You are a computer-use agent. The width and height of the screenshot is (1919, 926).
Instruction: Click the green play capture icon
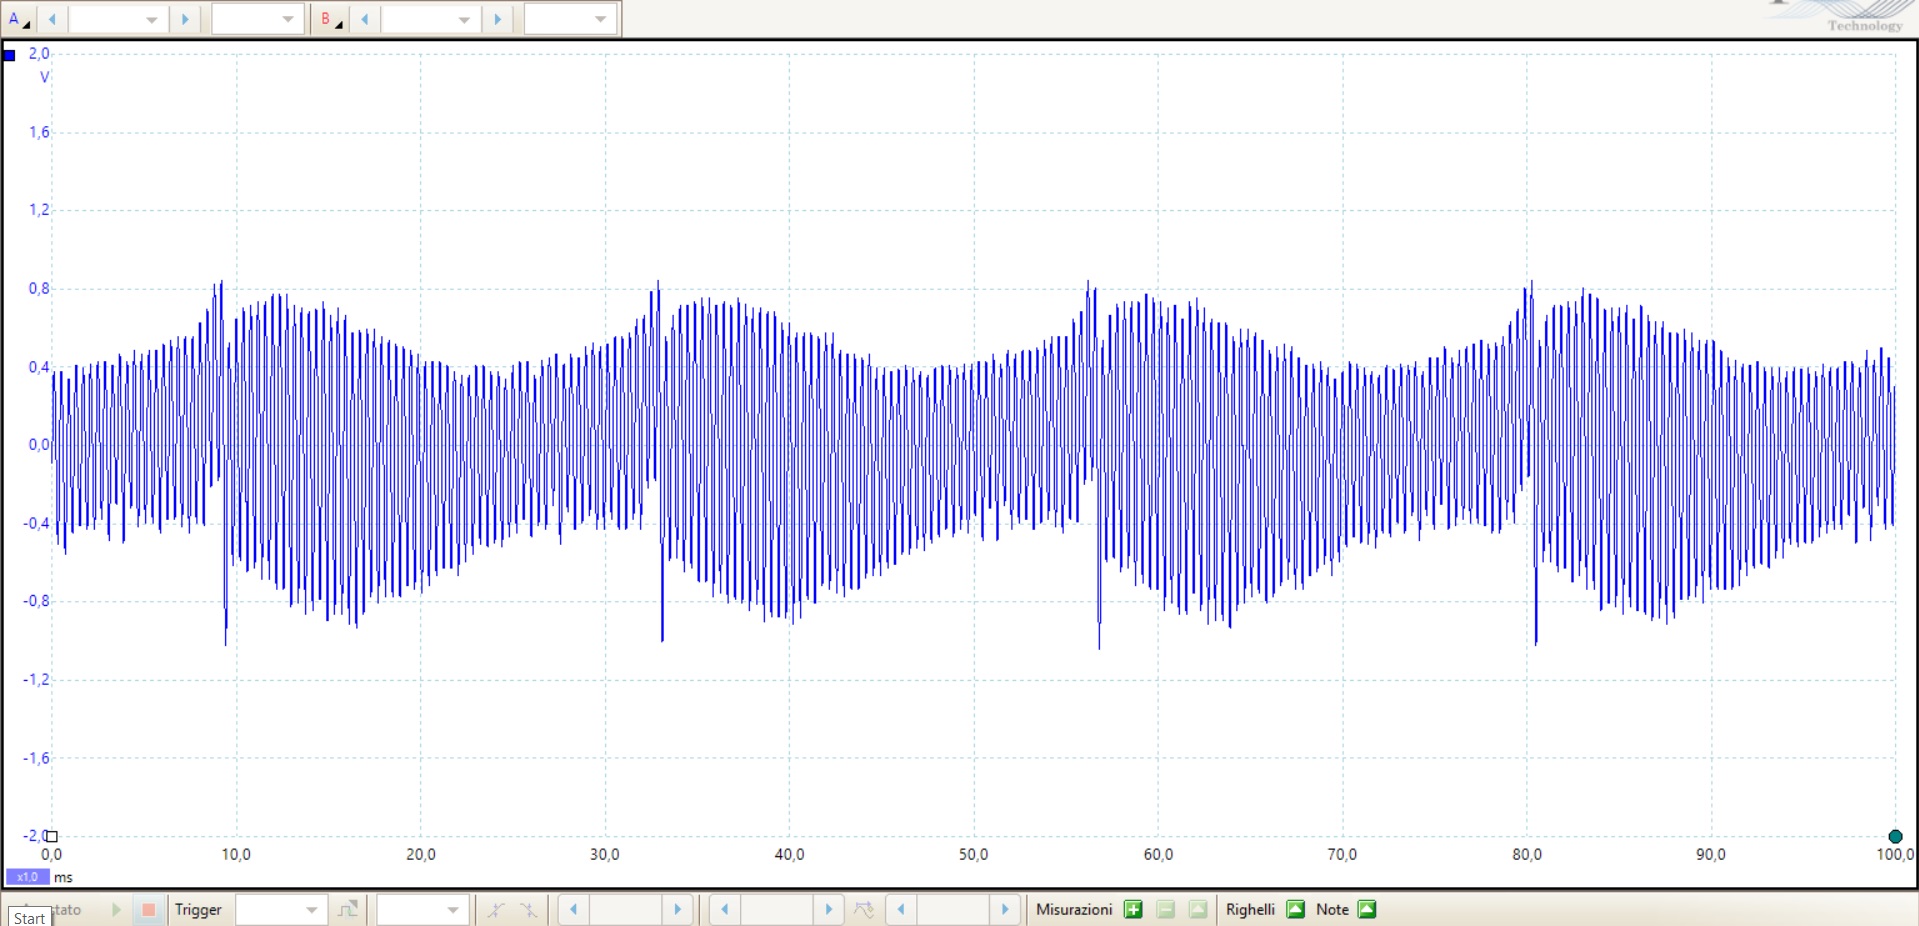click(116, 910)
